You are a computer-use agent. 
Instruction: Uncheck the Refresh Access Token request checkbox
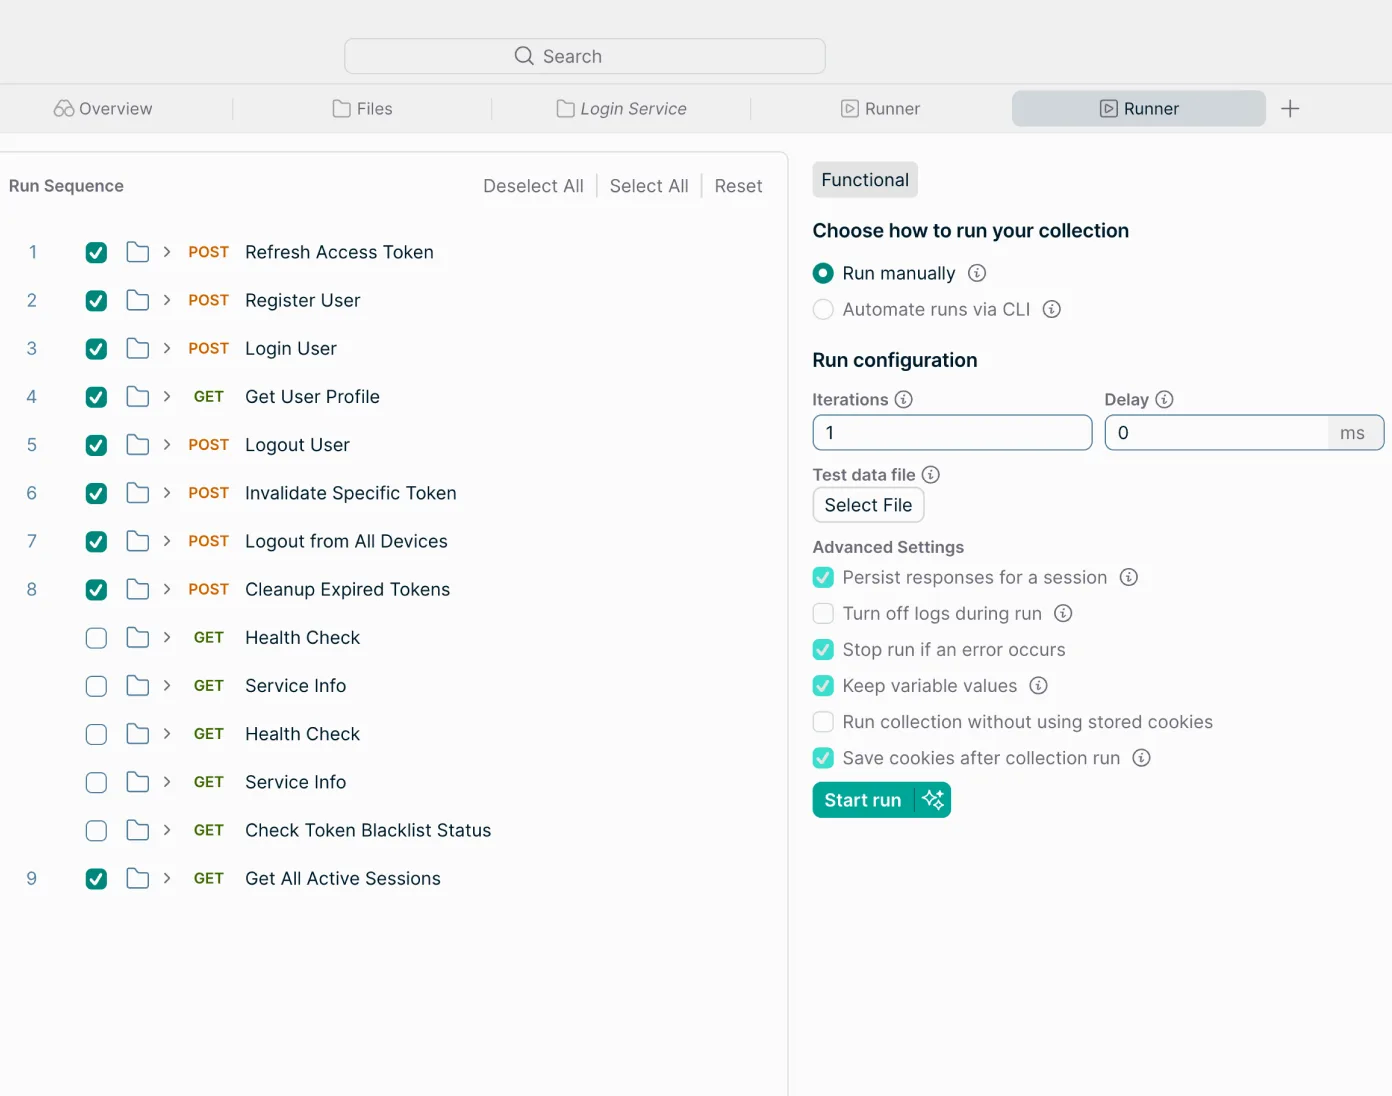coord(96,252)
